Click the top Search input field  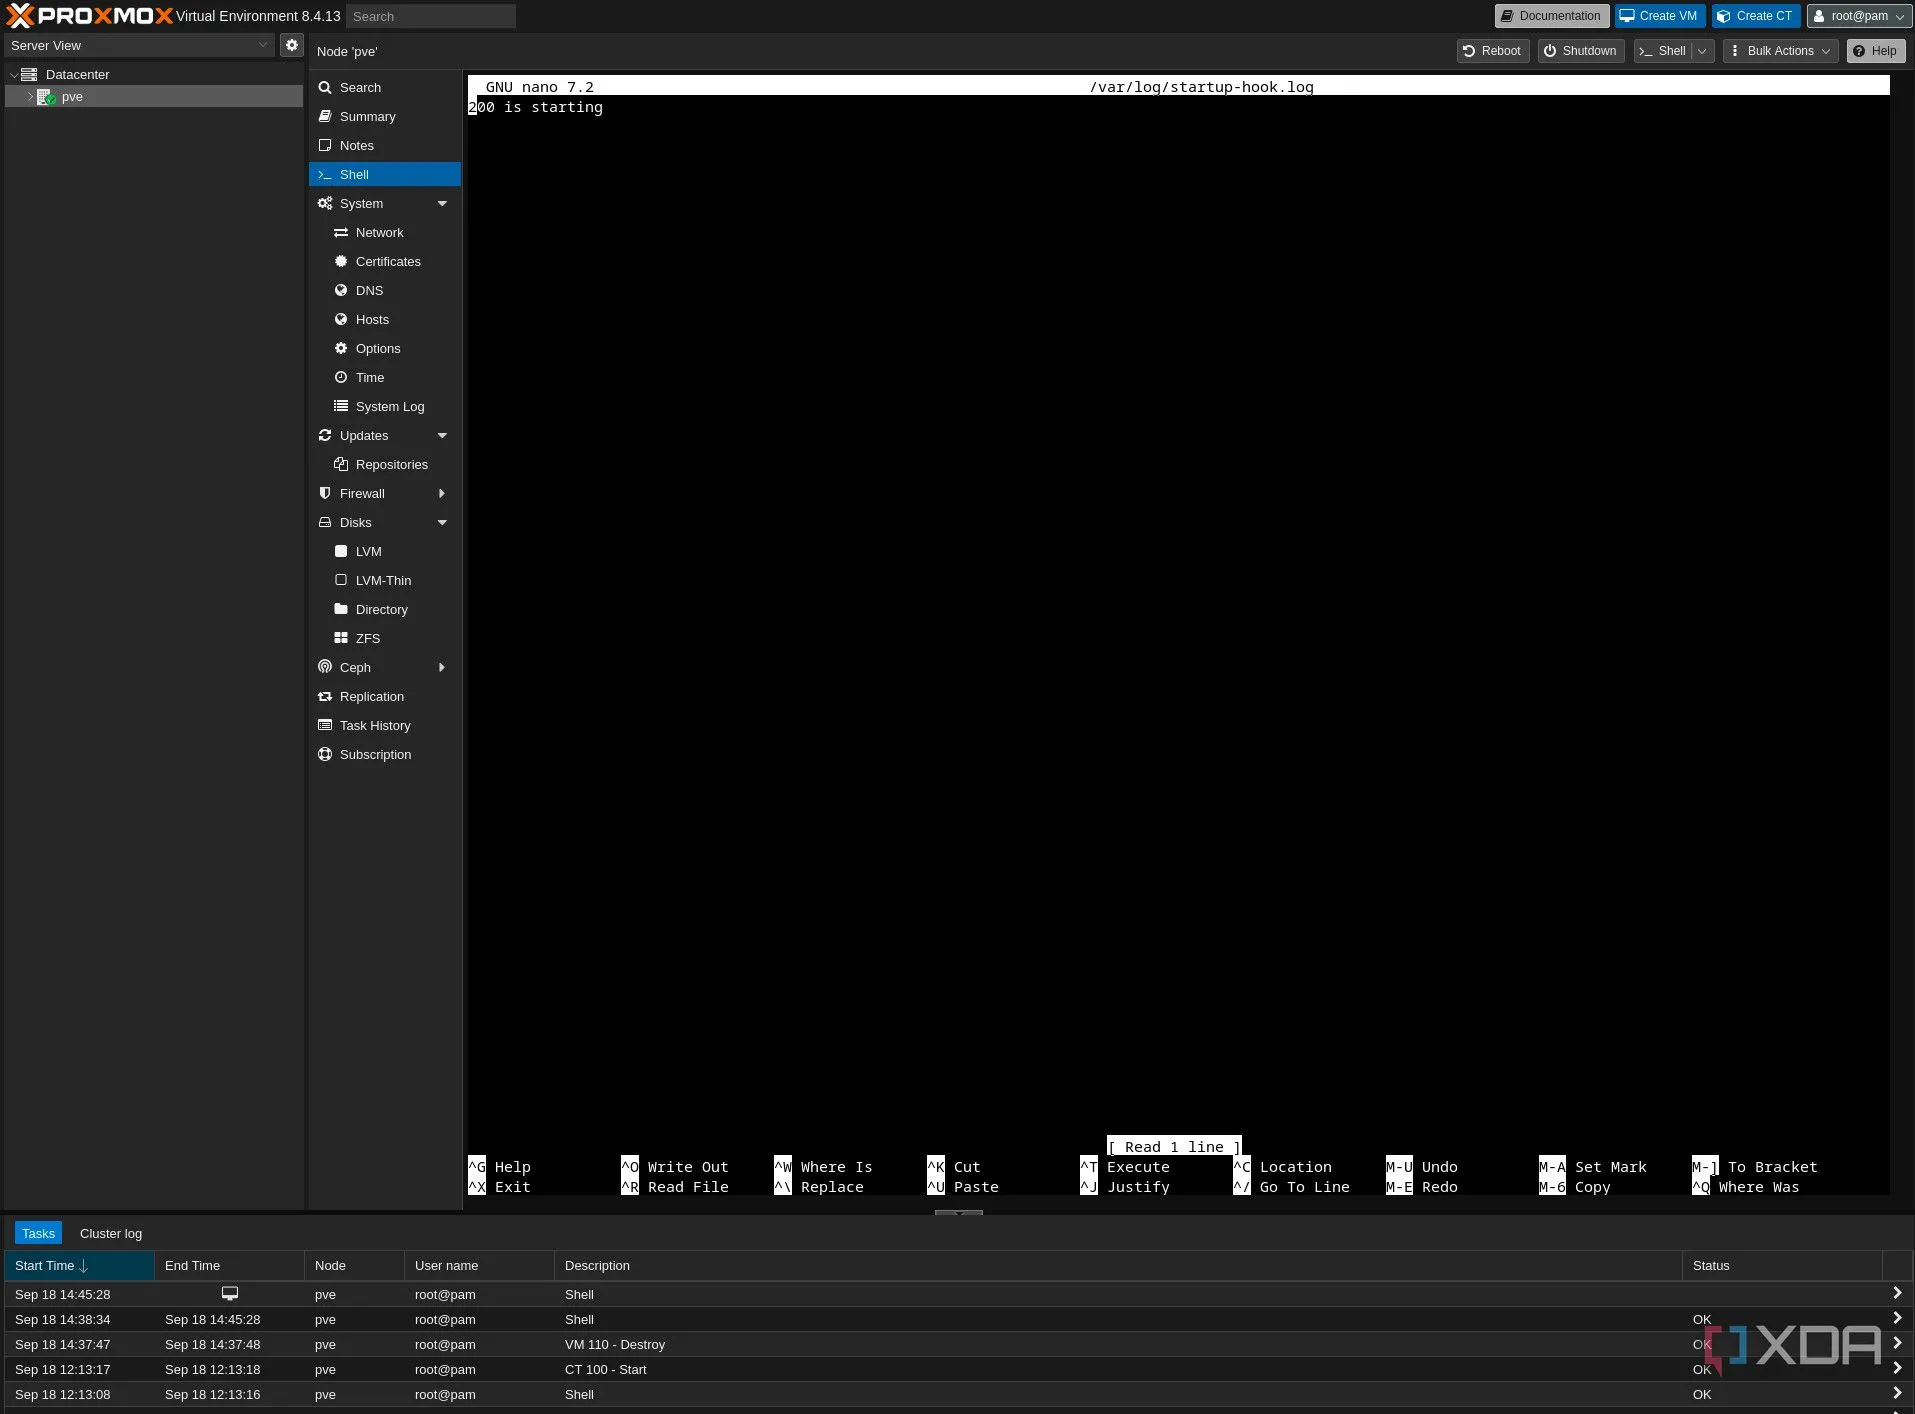[x=431, y=16]
